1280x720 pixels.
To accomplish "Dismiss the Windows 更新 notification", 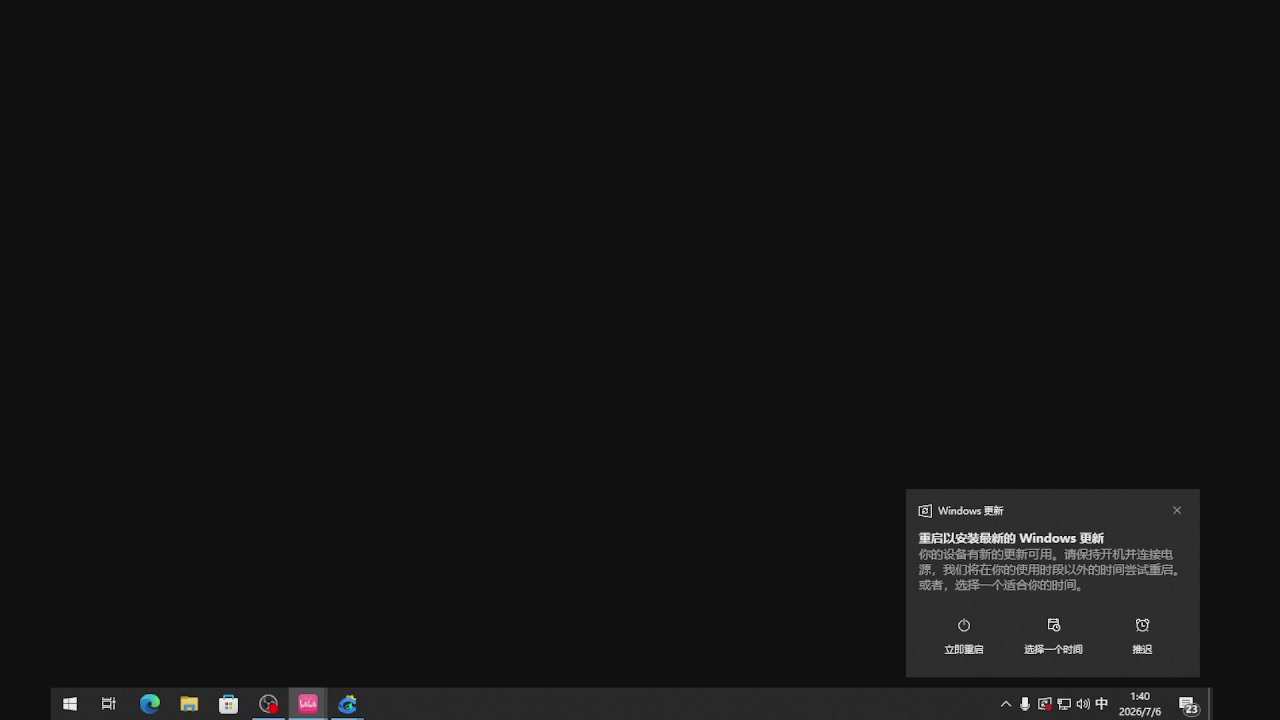I will [1177, 510].
